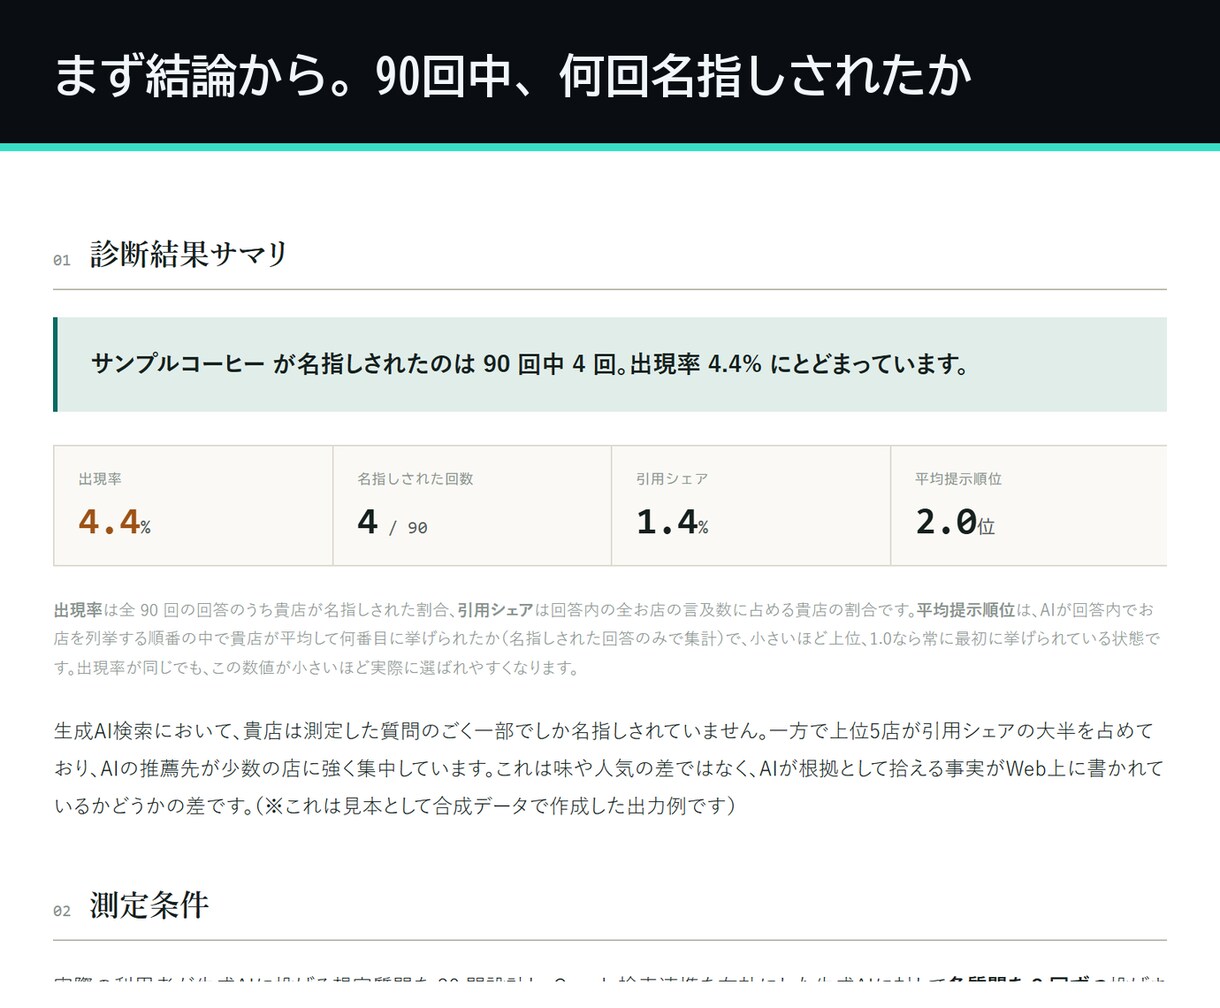Click the headline 'まず結論から。90回中、何回名指しされたか'
This screenshot has width=1220, height=1008.
511,76
